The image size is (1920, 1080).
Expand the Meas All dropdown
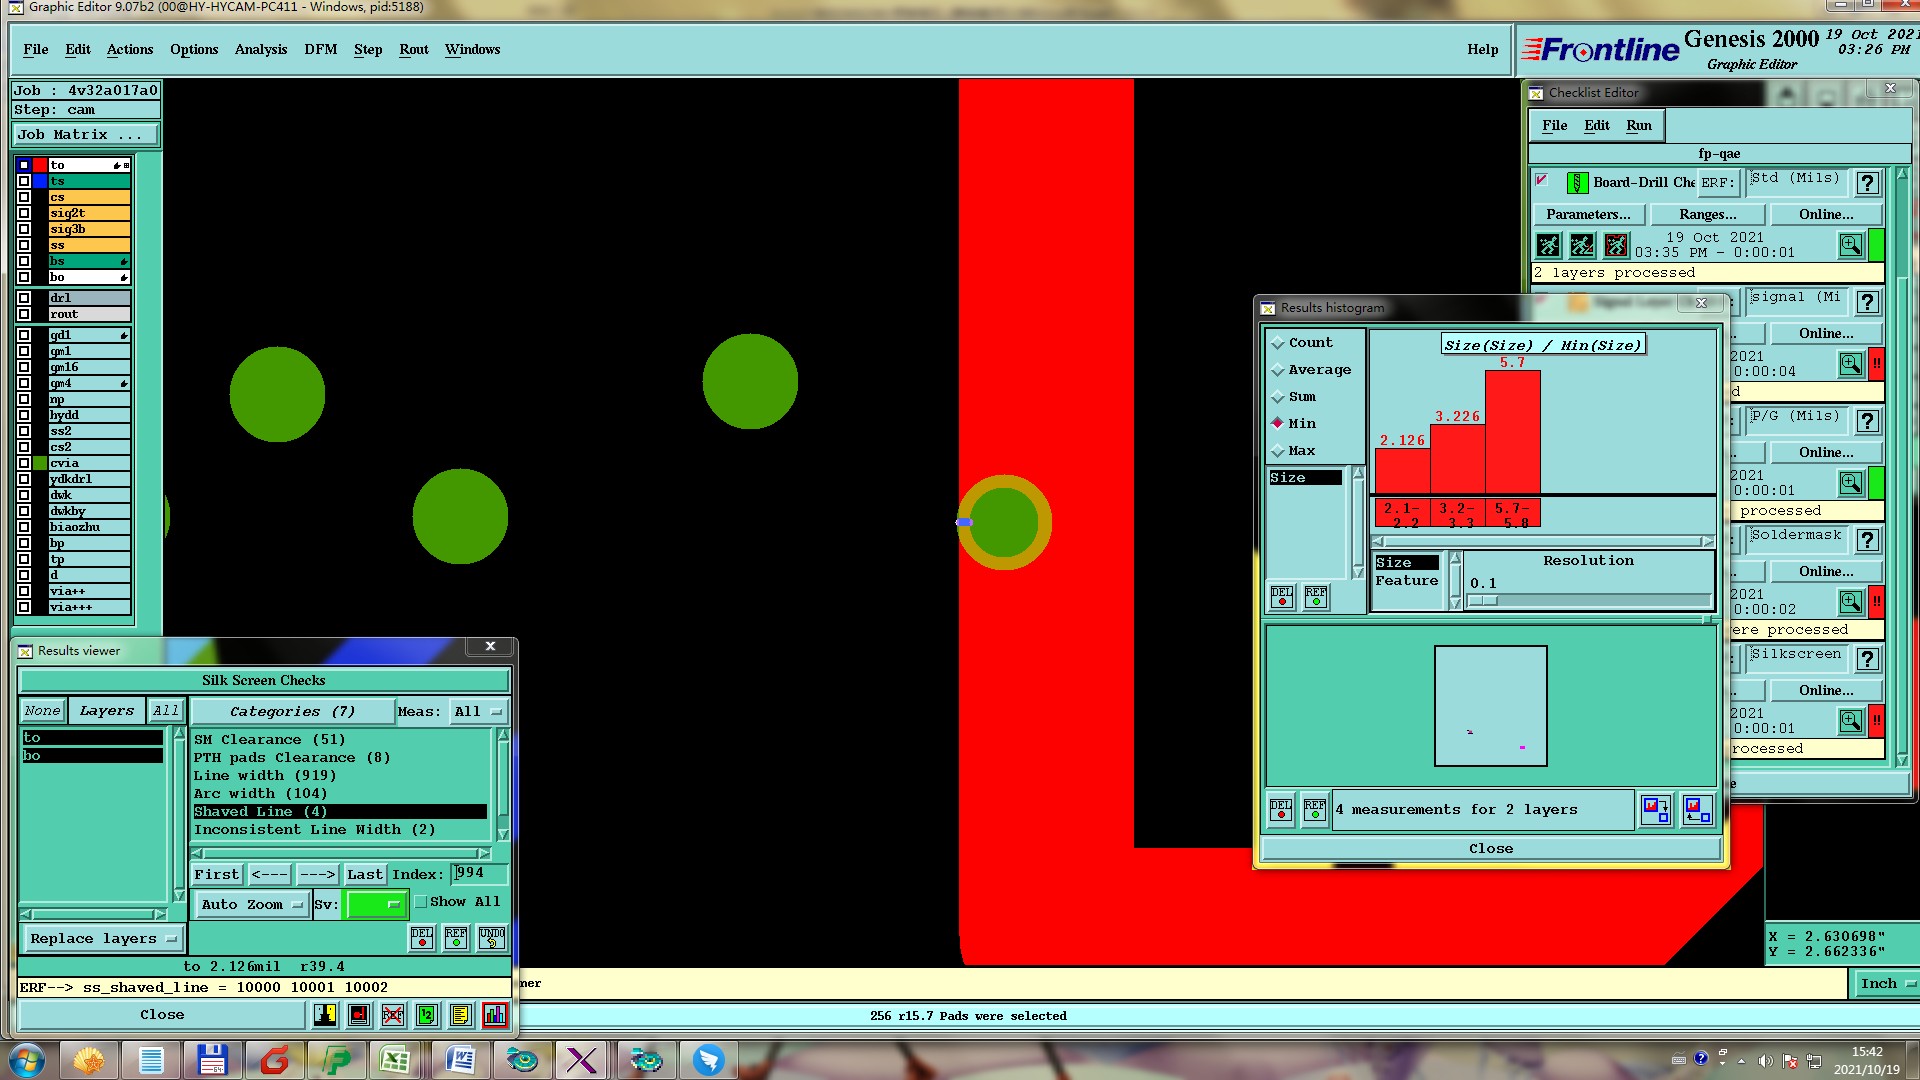[479, 712]
